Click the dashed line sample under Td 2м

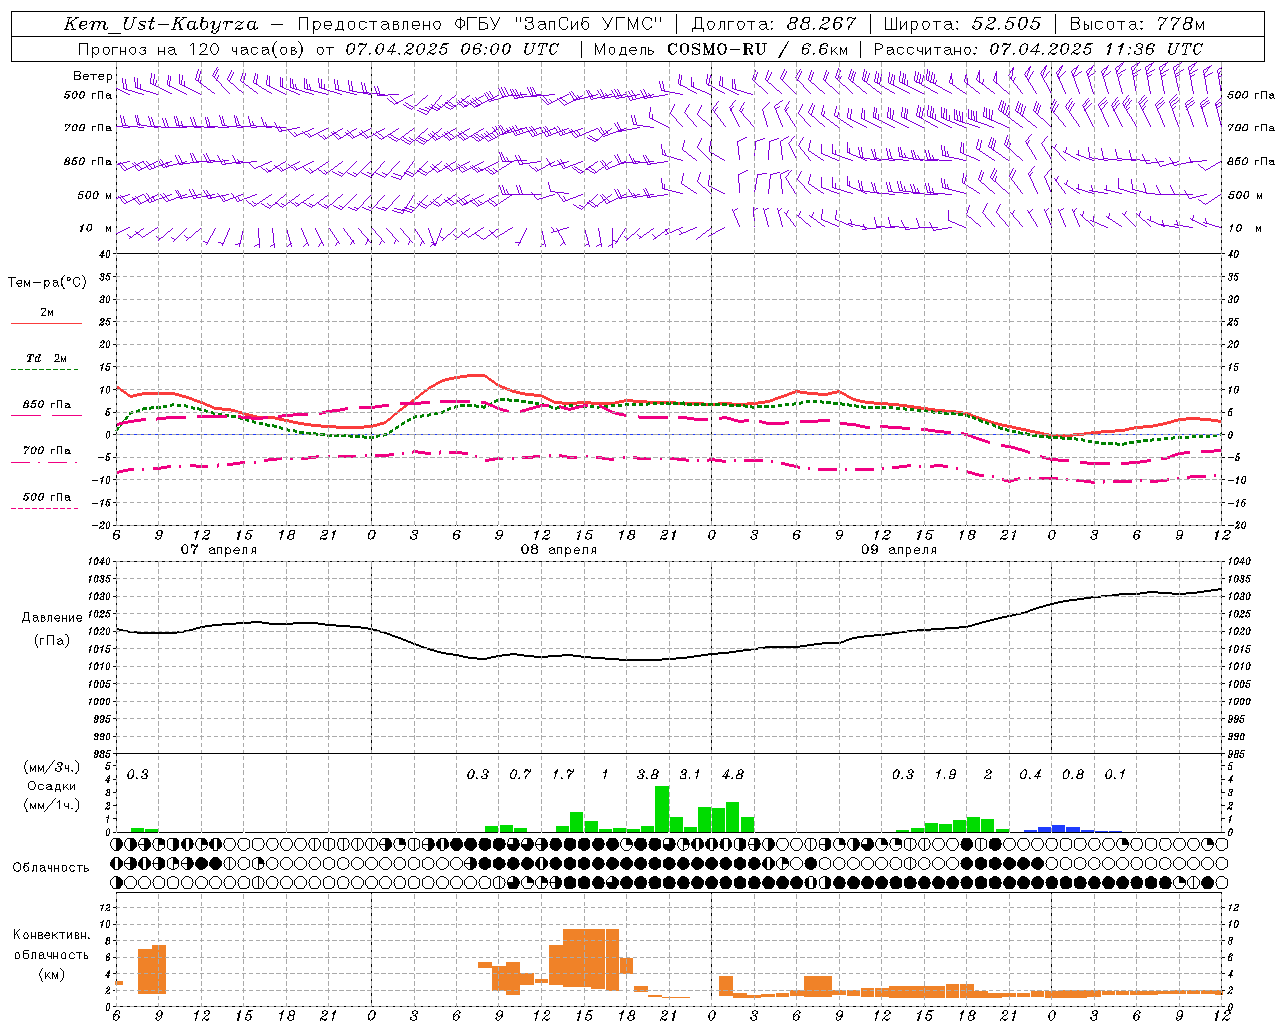(44, 370)
